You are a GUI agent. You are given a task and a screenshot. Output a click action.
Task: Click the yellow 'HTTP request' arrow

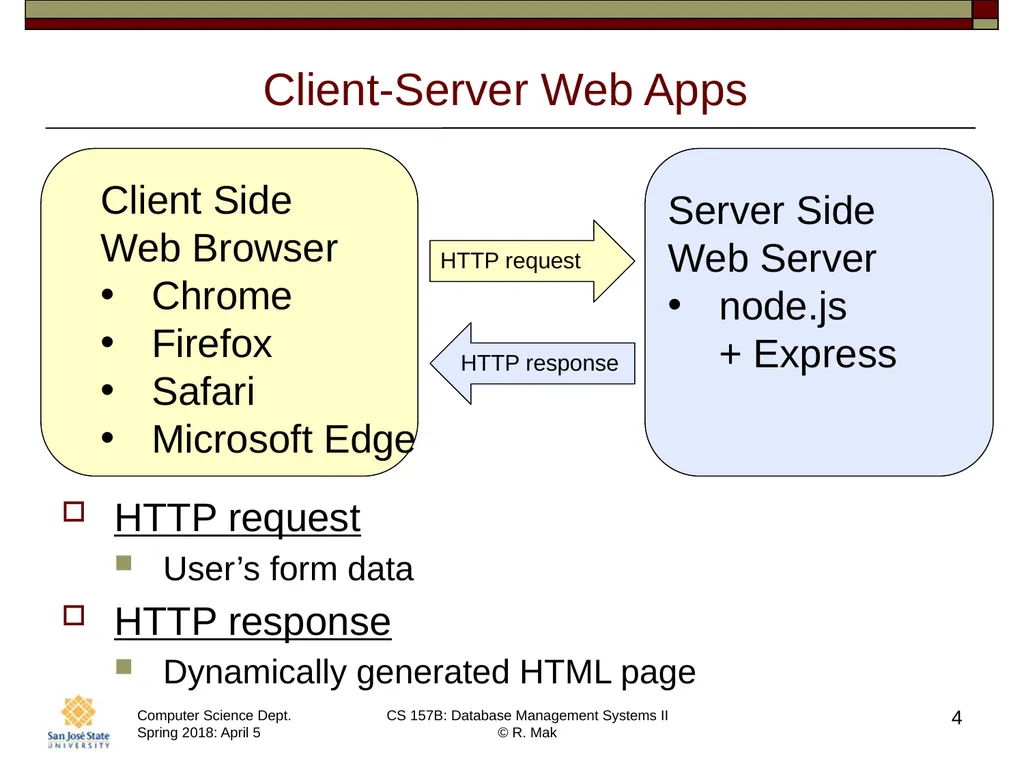point(532,261)
